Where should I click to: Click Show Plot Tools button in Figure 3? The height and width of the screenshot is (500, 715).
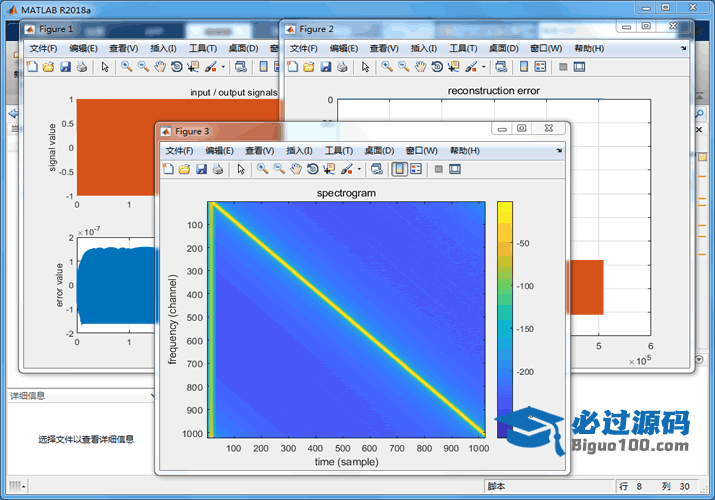click(x=455, y=169)
